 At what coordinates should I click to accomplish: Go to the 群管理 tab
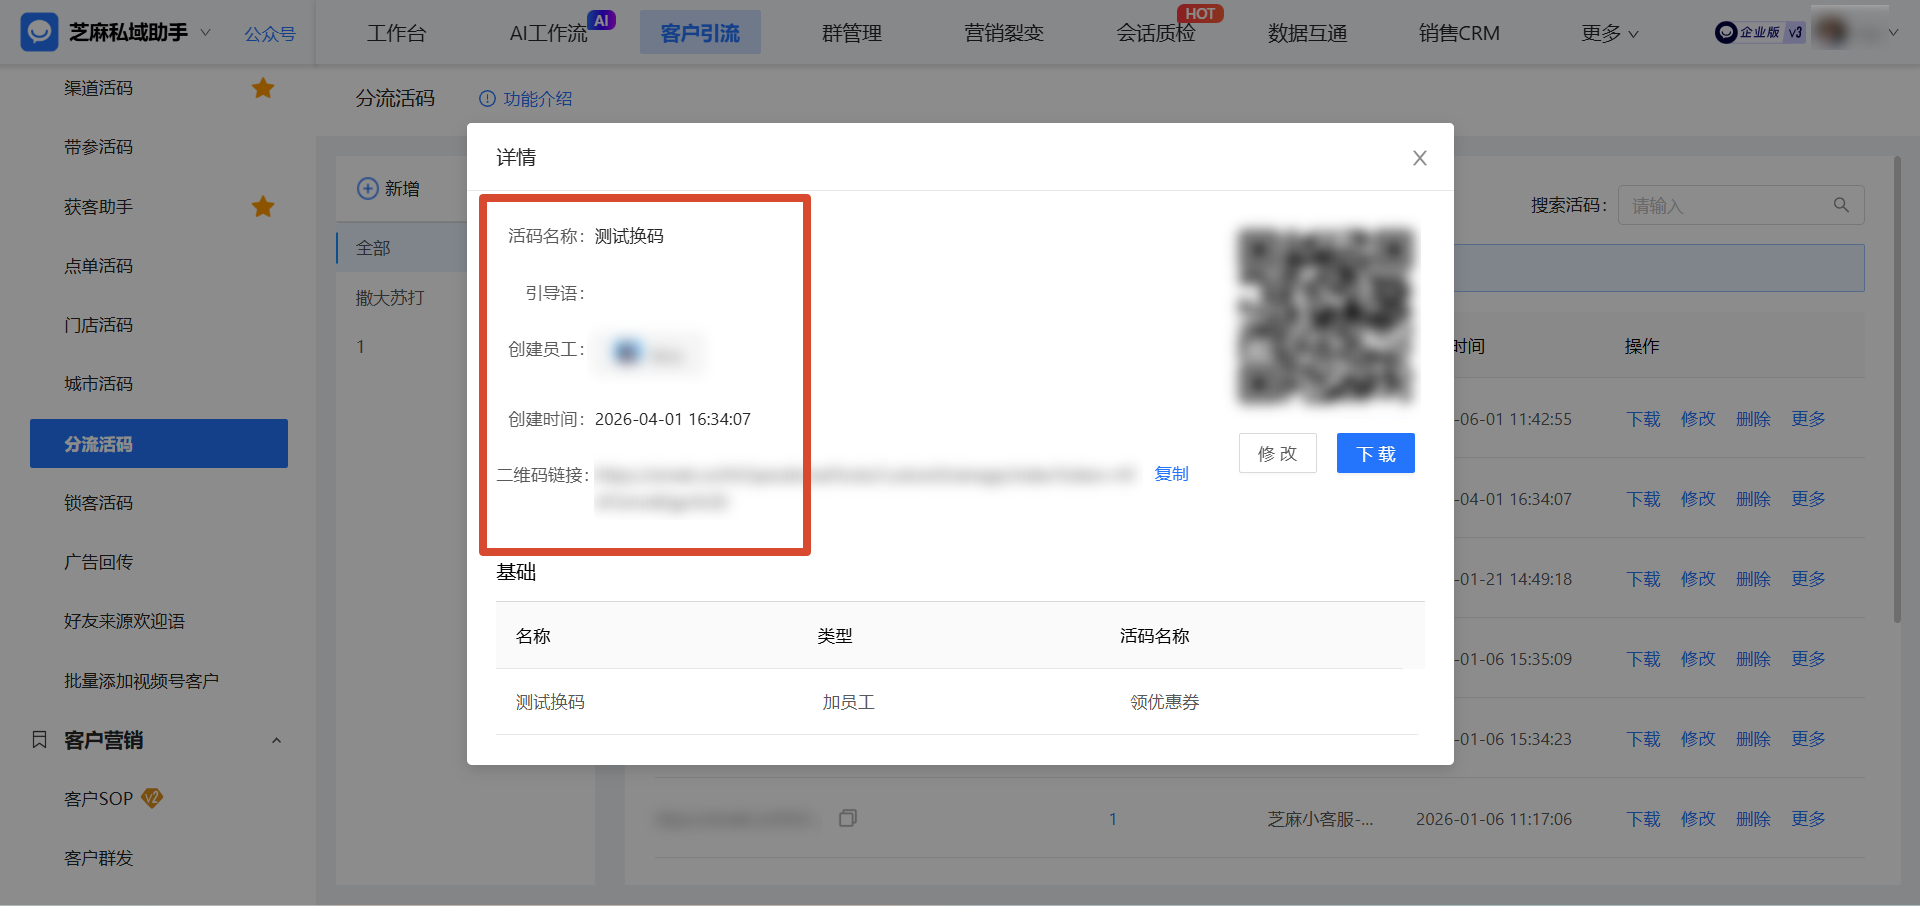click(x=852, y=33)
